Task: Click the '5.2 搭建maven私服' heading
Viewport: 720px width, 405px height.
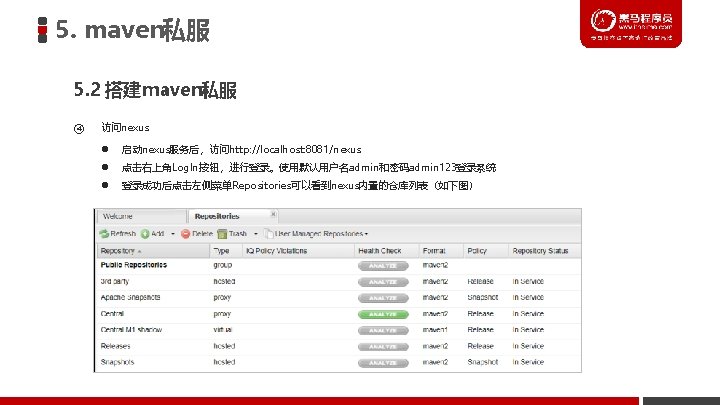Action: point(155,90)
